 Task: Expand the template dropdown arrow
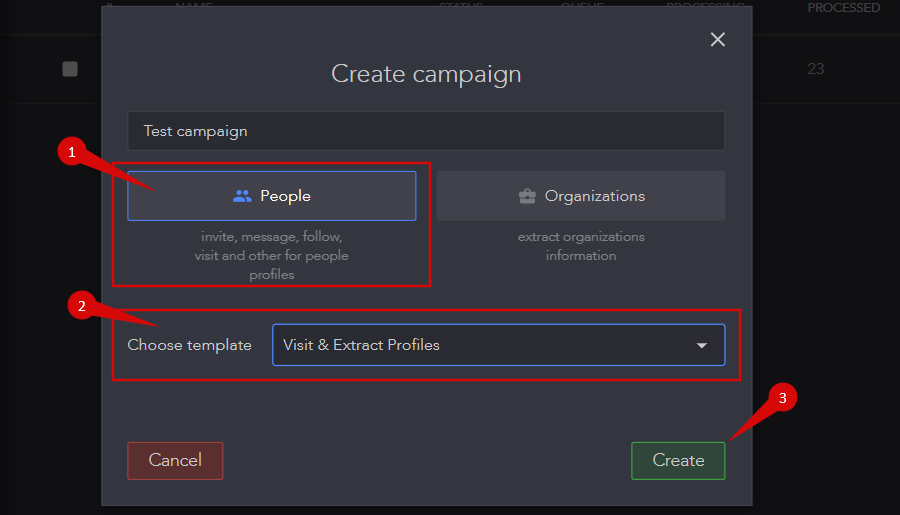702,345
